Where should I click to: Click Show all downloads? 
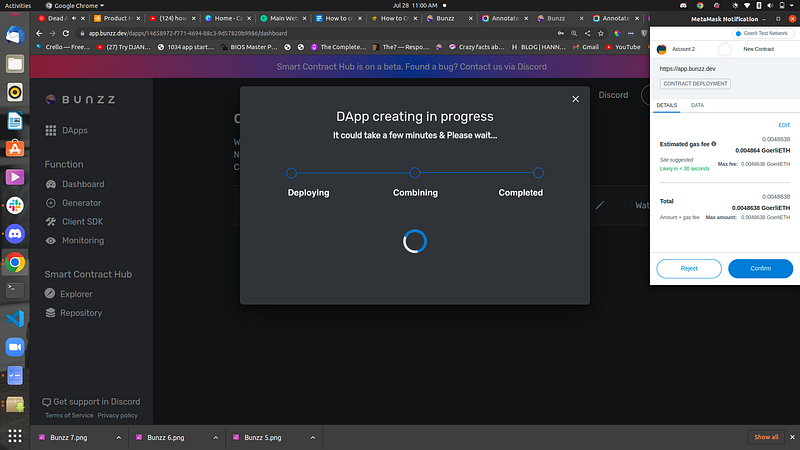point(766,437)
